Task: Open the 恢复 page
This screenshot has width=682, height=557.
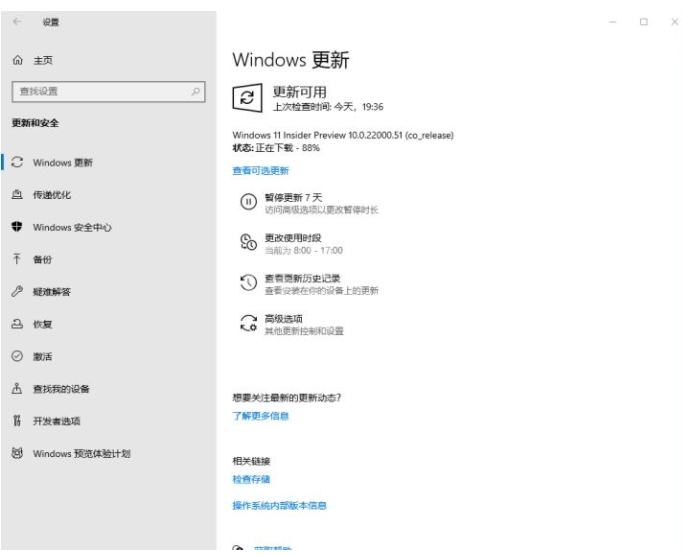Action: tap(42, 324)
